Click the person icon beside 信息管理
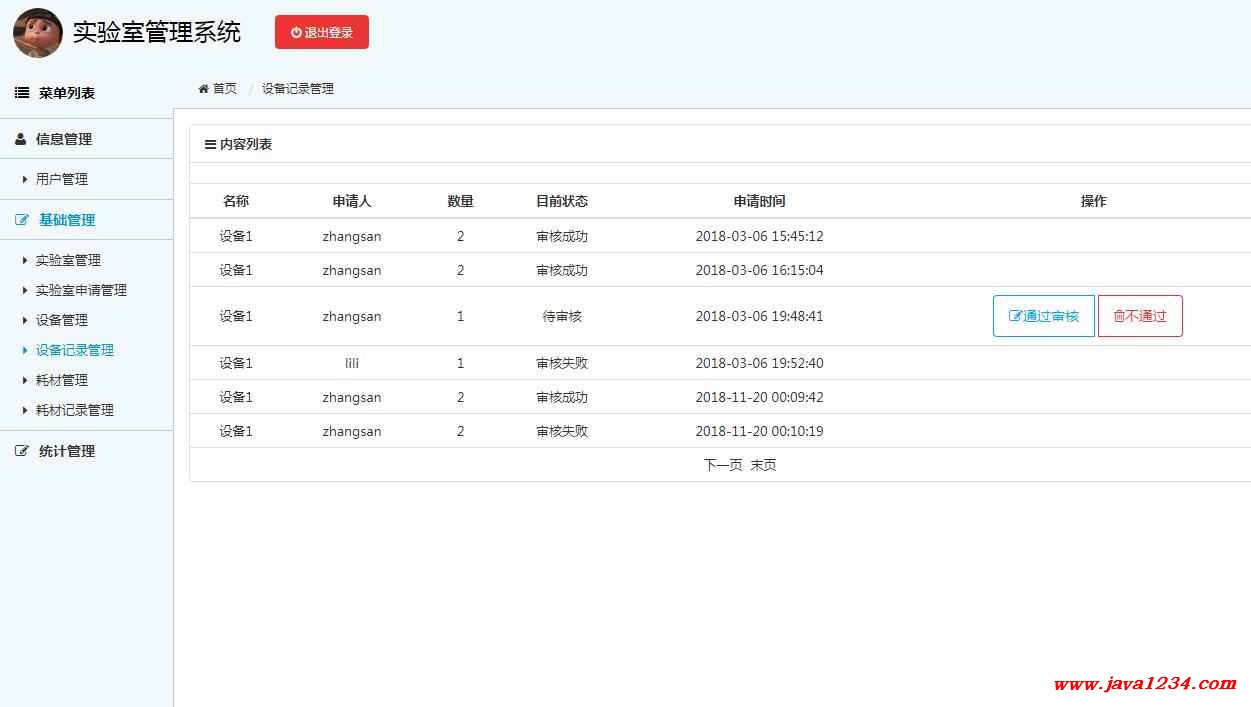Viewport: 1251px width, 707px height. (x=20, y=139)
